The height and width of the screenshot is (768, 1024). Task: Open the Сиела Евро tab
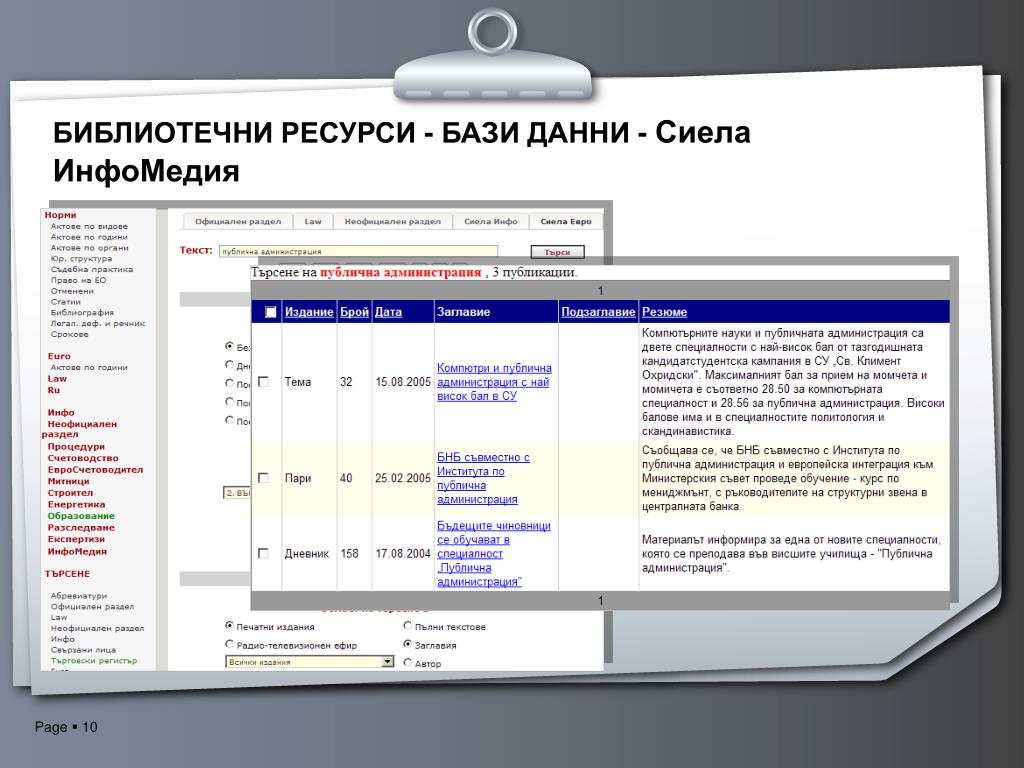coord(566,221)
